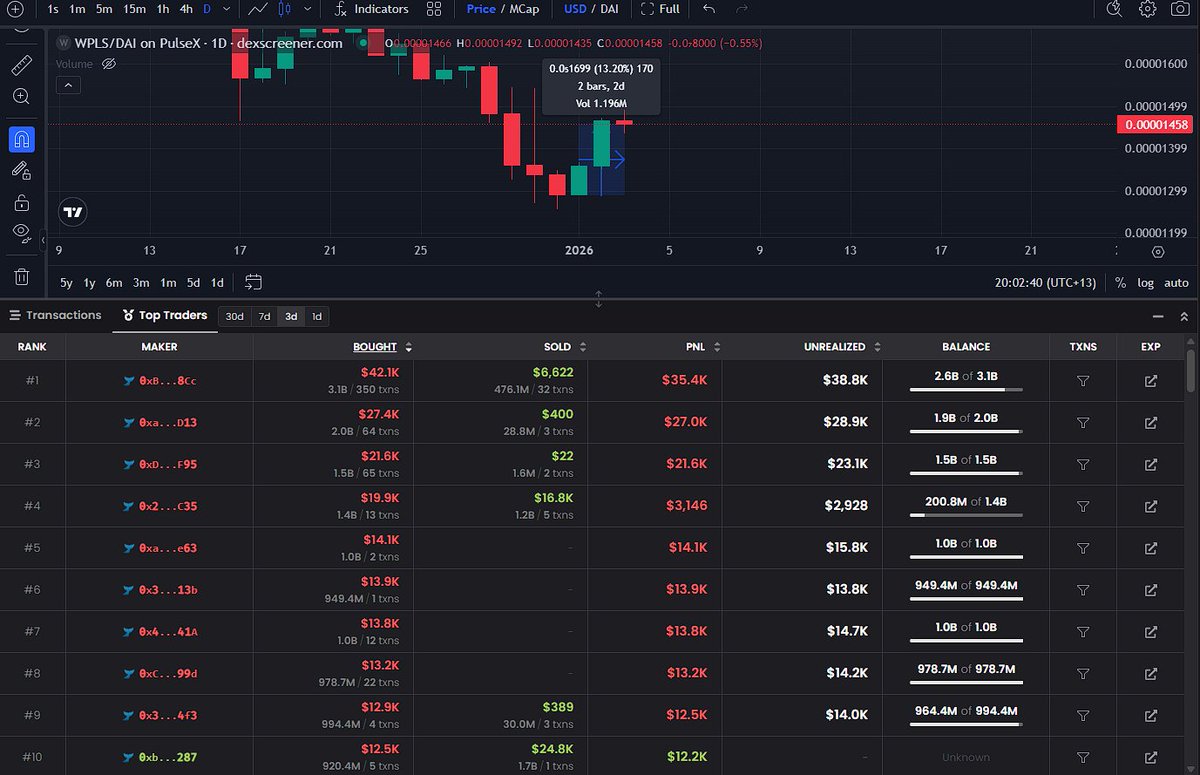This screenshot has width=1200, height=775.
Task: Collapse the indicator legend chevron
Action: pos(68,86)
